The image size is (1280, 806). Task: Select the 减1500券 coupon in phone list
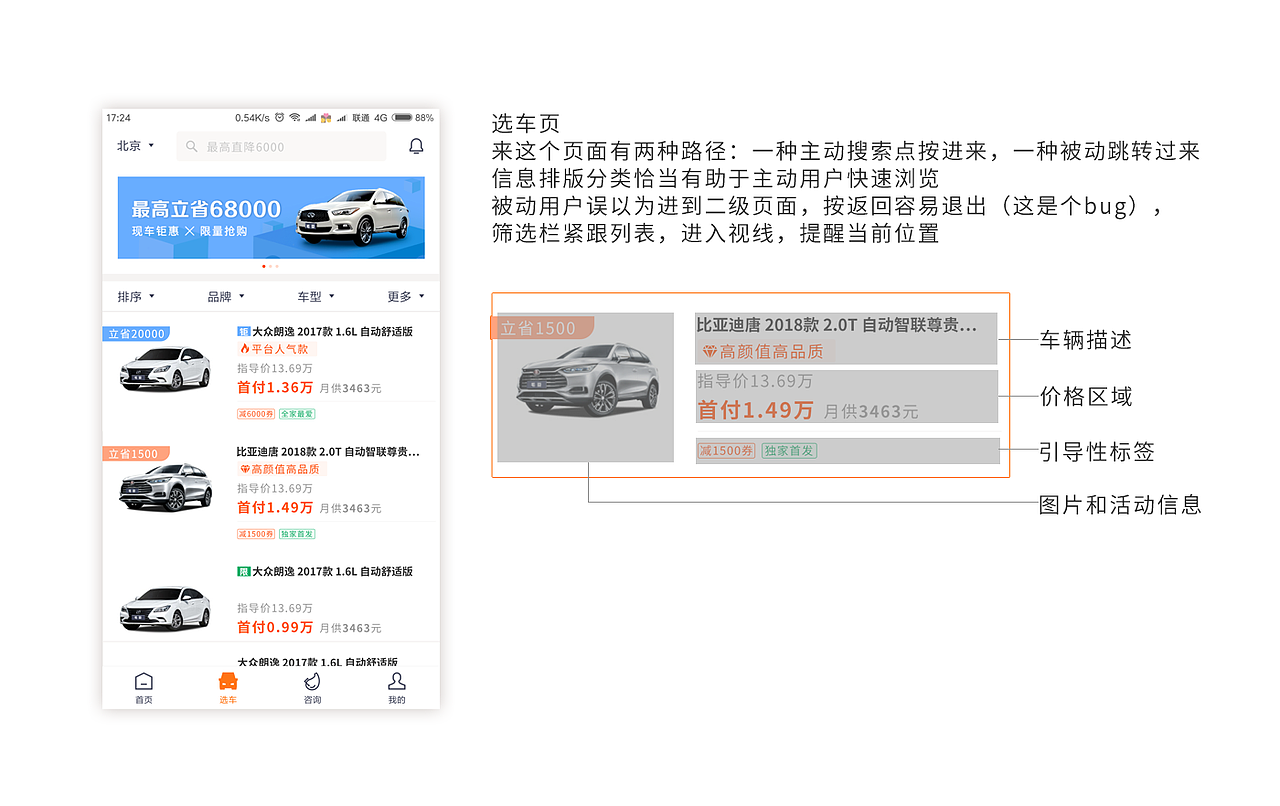tap(255, 534)
